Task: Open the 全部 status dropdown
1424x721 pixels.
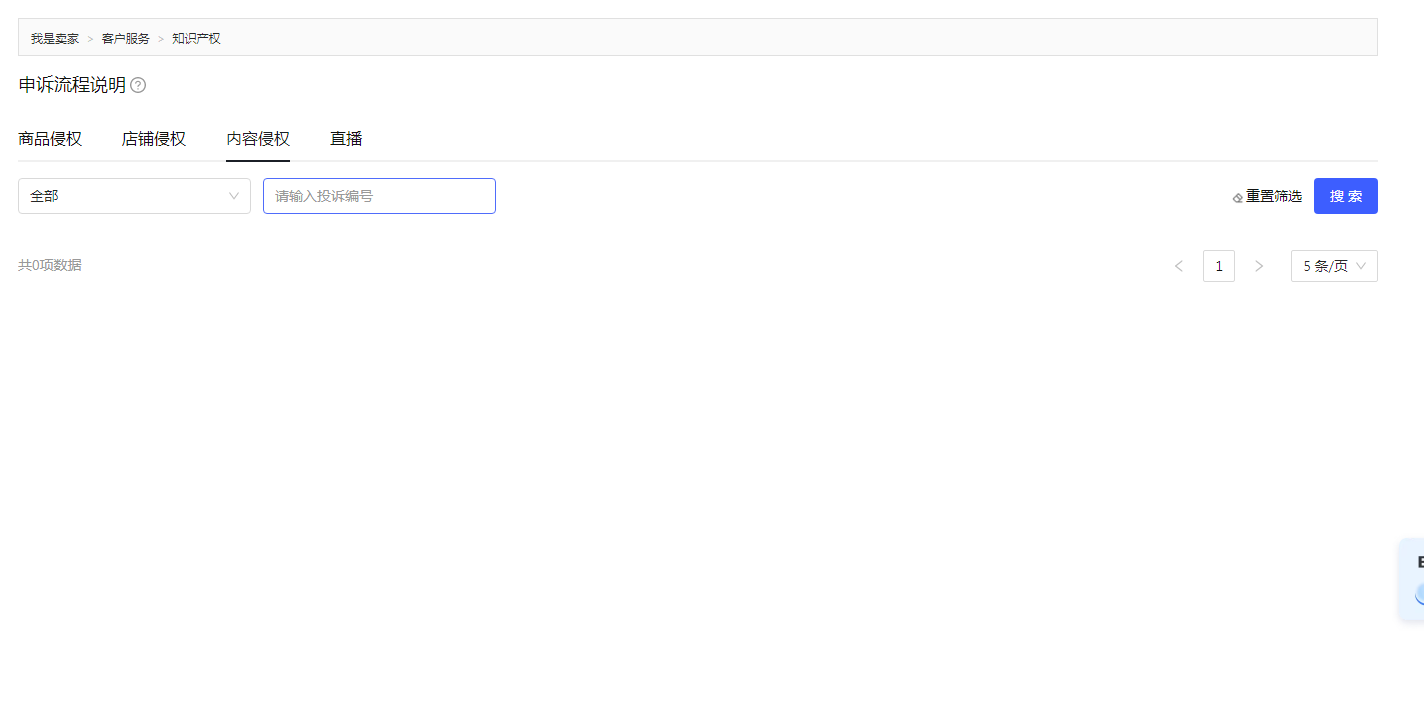Action: click(x=134, y=196)
